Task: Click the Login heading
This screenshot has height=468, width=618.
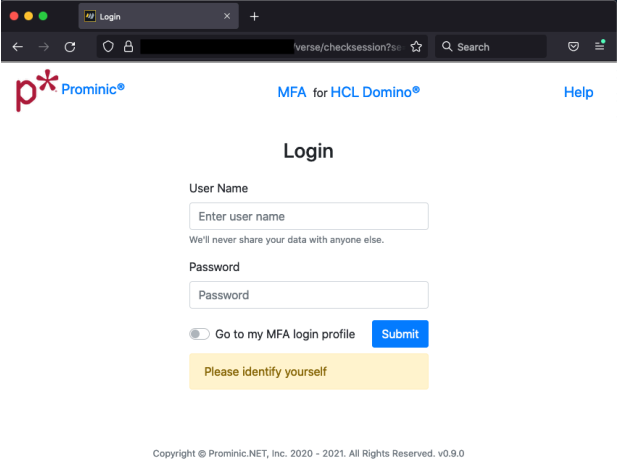Action: 308,151
